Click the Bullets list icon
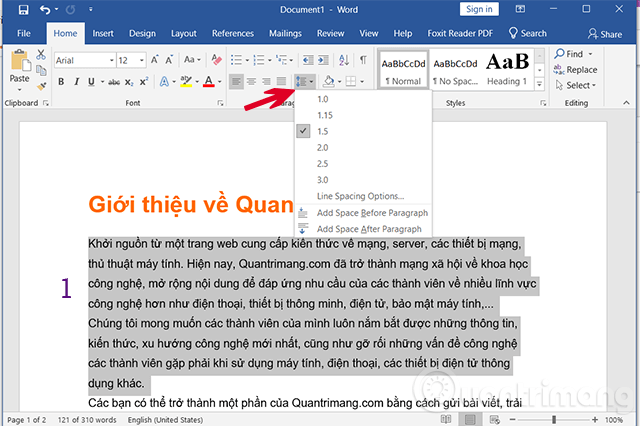This screenshot has height=426, width=640. pyautogui.click(x=236, y=60)
